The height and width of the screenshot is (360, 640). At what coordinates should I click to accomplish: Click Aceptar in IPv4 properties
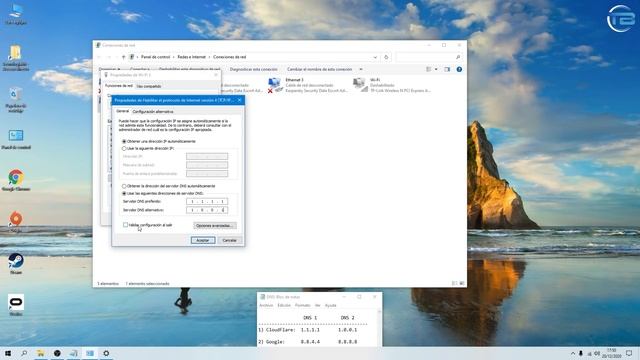click(x=203, y=240)
